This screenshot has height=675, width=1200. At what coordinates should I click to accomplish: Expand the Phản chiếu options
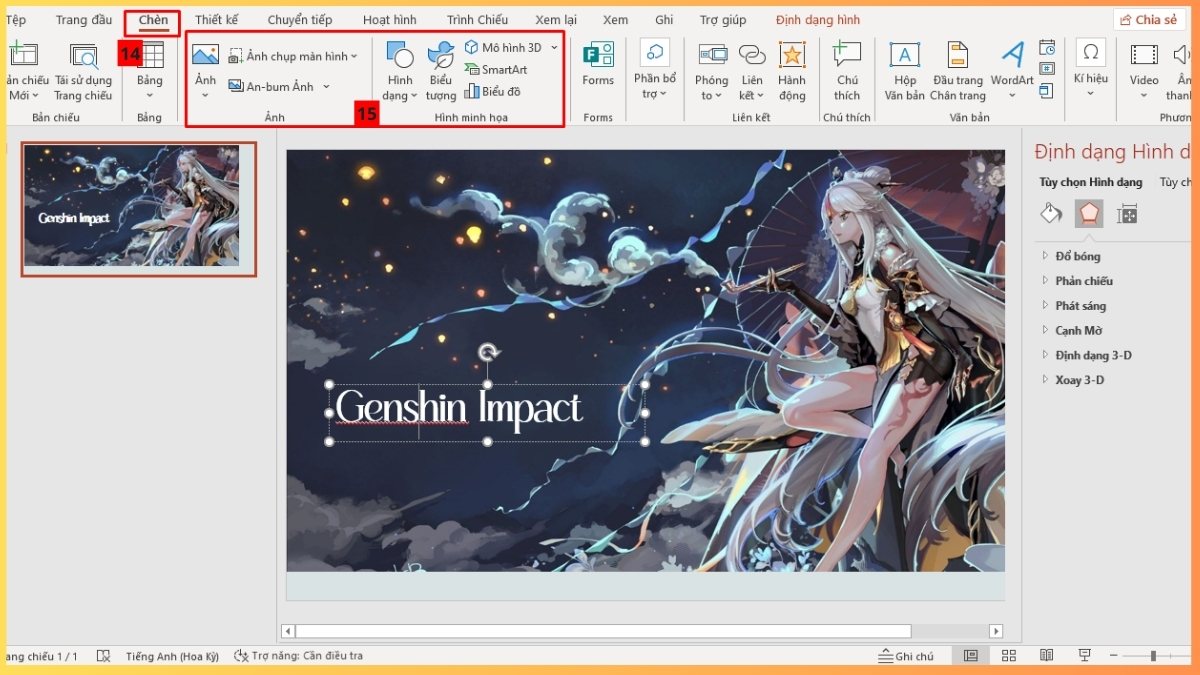[x=1086, y=280]
